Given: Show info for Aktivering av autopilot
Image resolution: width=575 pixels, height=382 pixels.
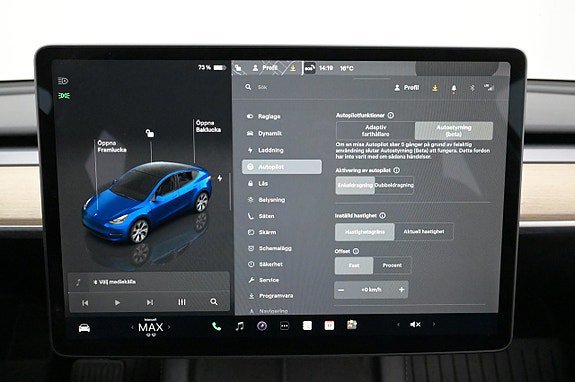Looking at the screenshot, I should [x=396, y=170].
